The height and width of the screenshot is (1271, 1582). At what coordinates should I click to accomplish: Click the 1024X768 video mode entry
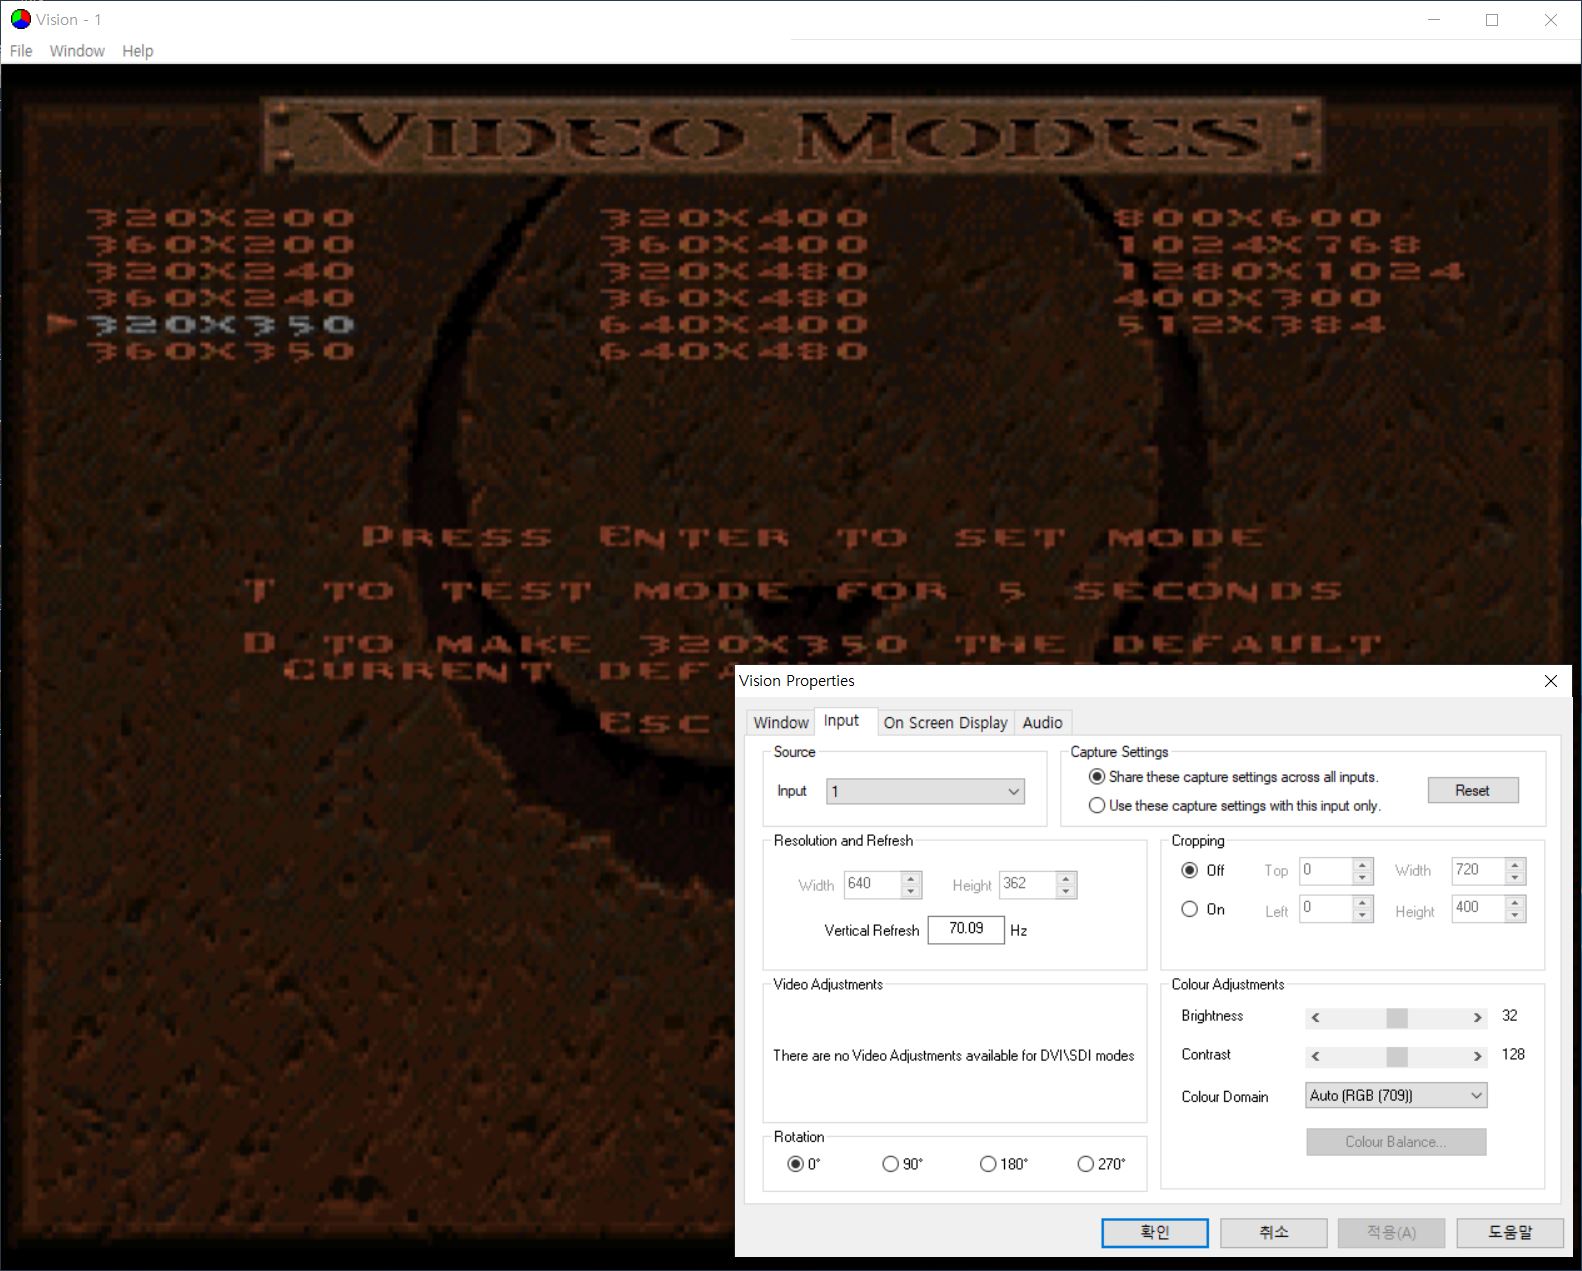coord(1268,245)
